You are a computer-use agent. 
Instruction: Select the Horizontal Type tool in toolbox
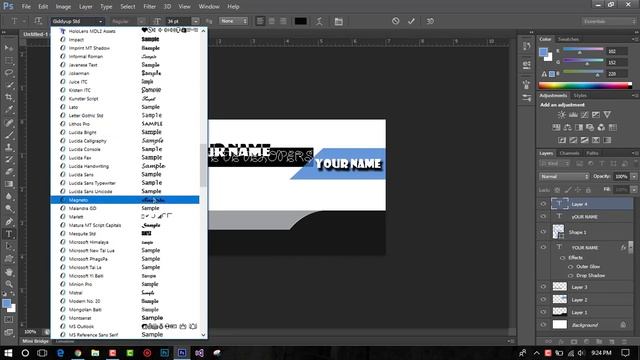click(9, 234)
